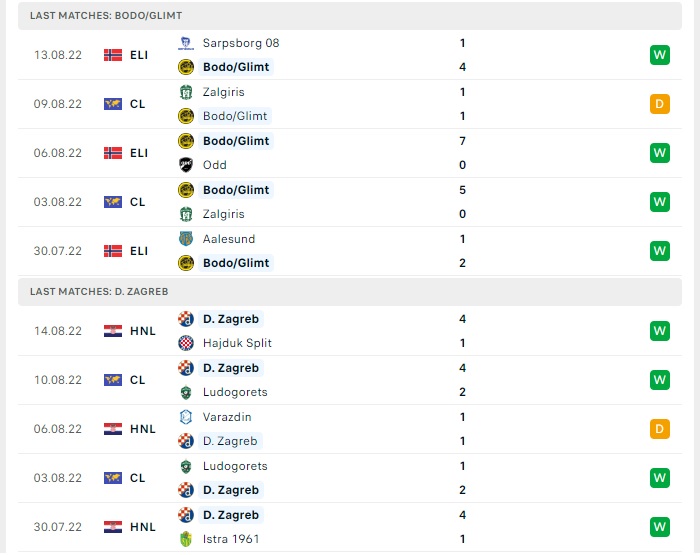Click the Last Matches: D. Zagreb header
The height and width of the screenshot is (555, 700).
coord(350,292)
